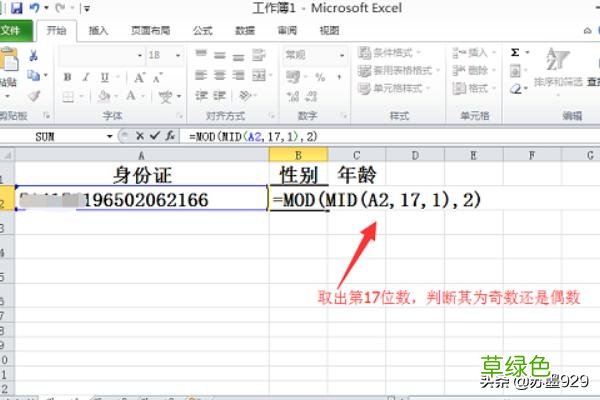Confirm formula with the checkmark icon

pyautogui.click(x=154, y=135)
